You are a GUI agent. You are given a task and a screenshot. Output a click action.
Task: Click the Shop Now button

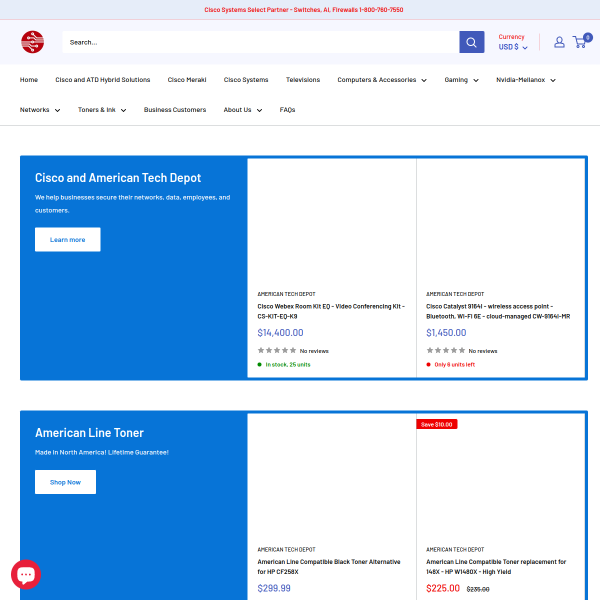click(x=65, y=482)
